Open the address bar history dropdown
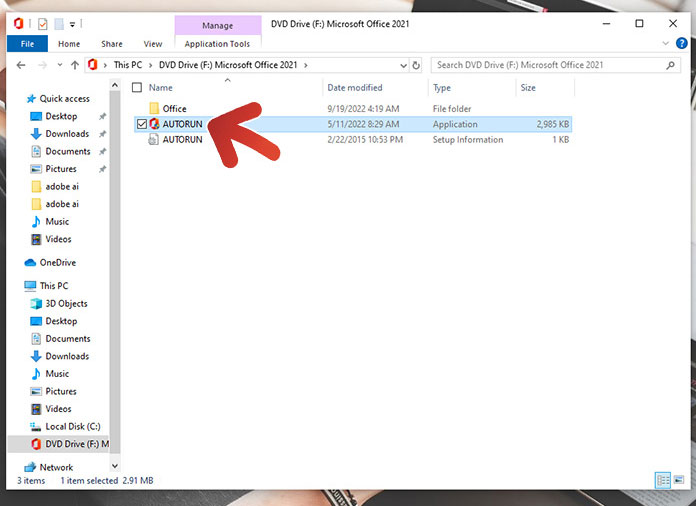This screenshot has height=506, width=696. coord(403,65)
